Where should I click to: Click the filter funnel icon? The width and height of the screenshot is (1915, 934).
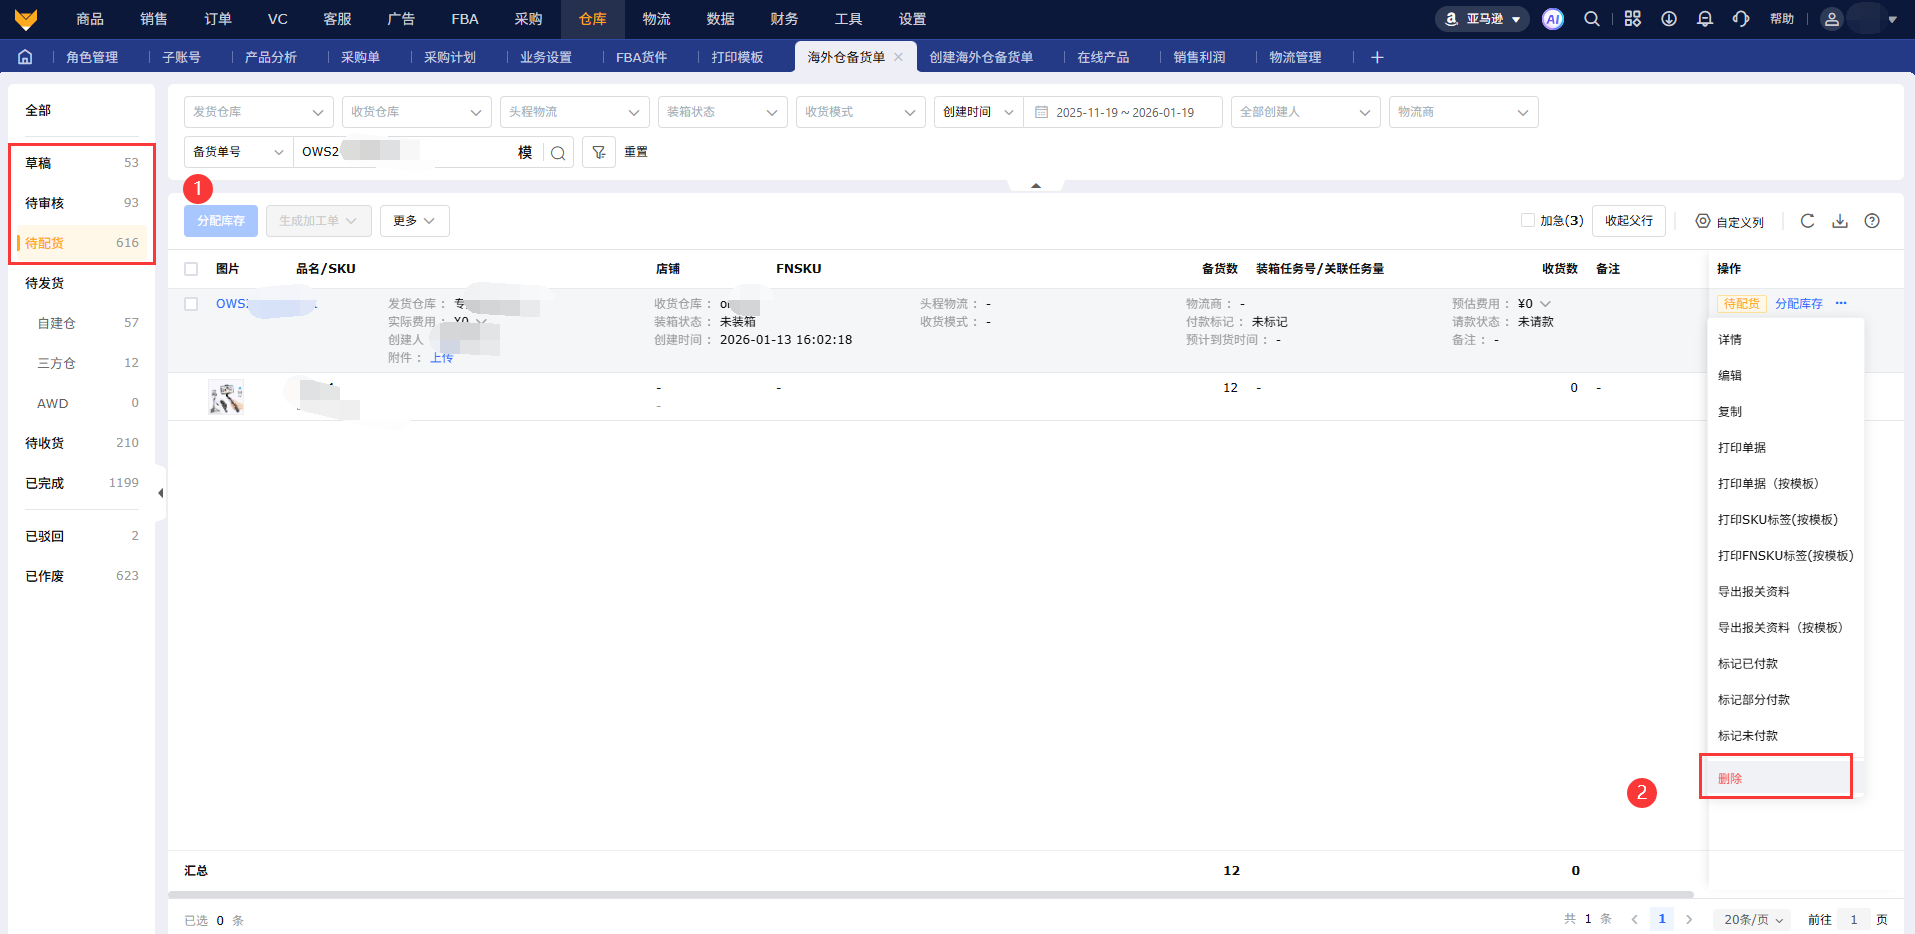pos(599,152)
